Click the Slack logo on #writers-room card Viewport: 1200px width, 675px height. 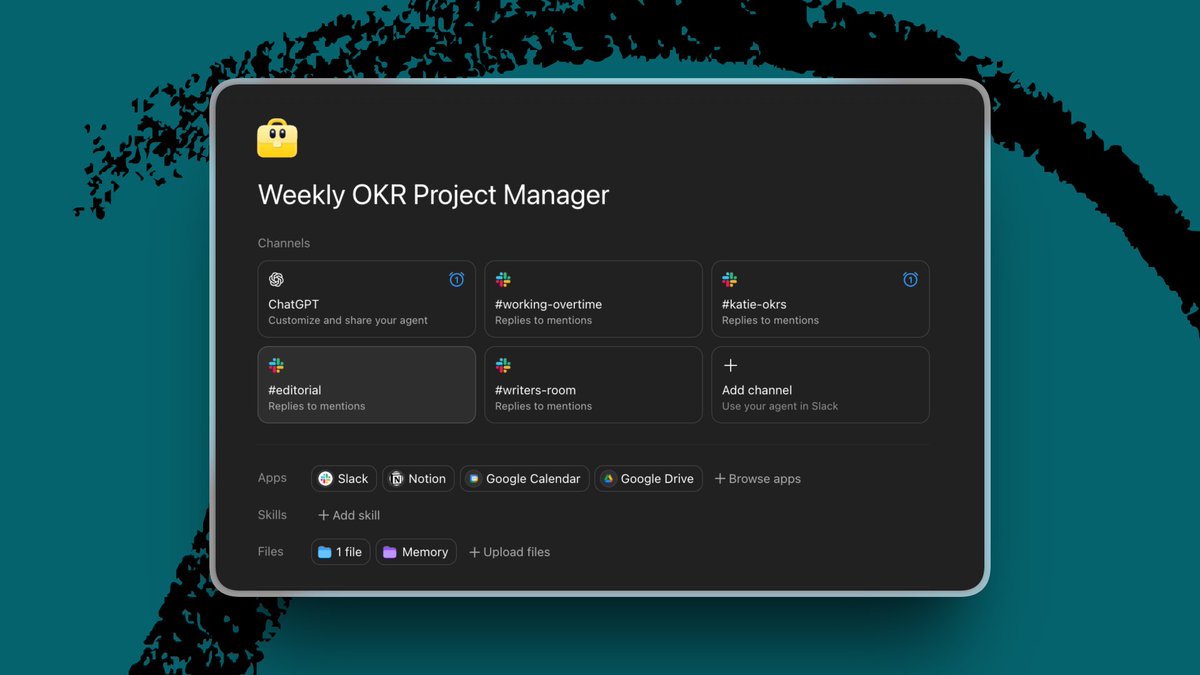click(503, 366)
